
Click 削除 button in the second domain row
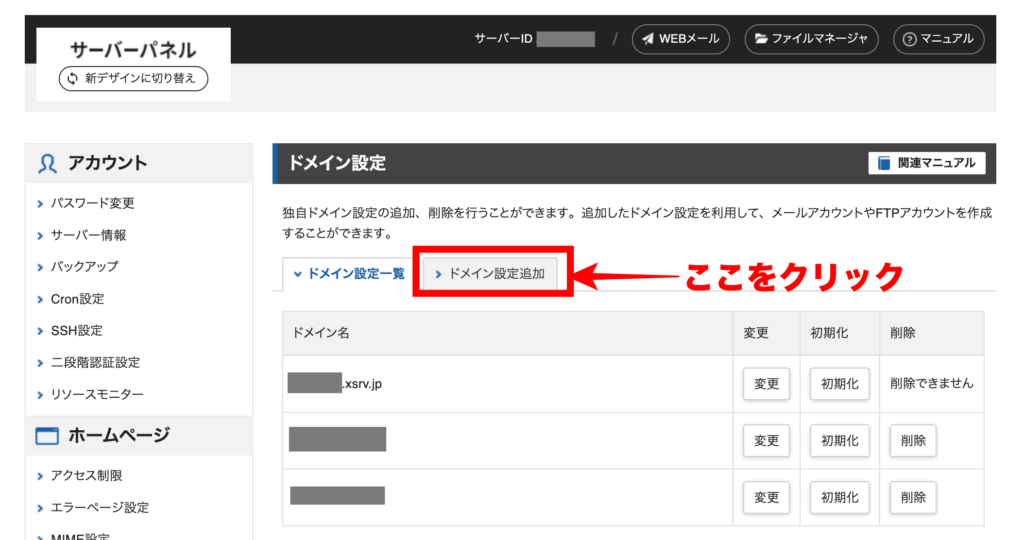click(912, 440)
